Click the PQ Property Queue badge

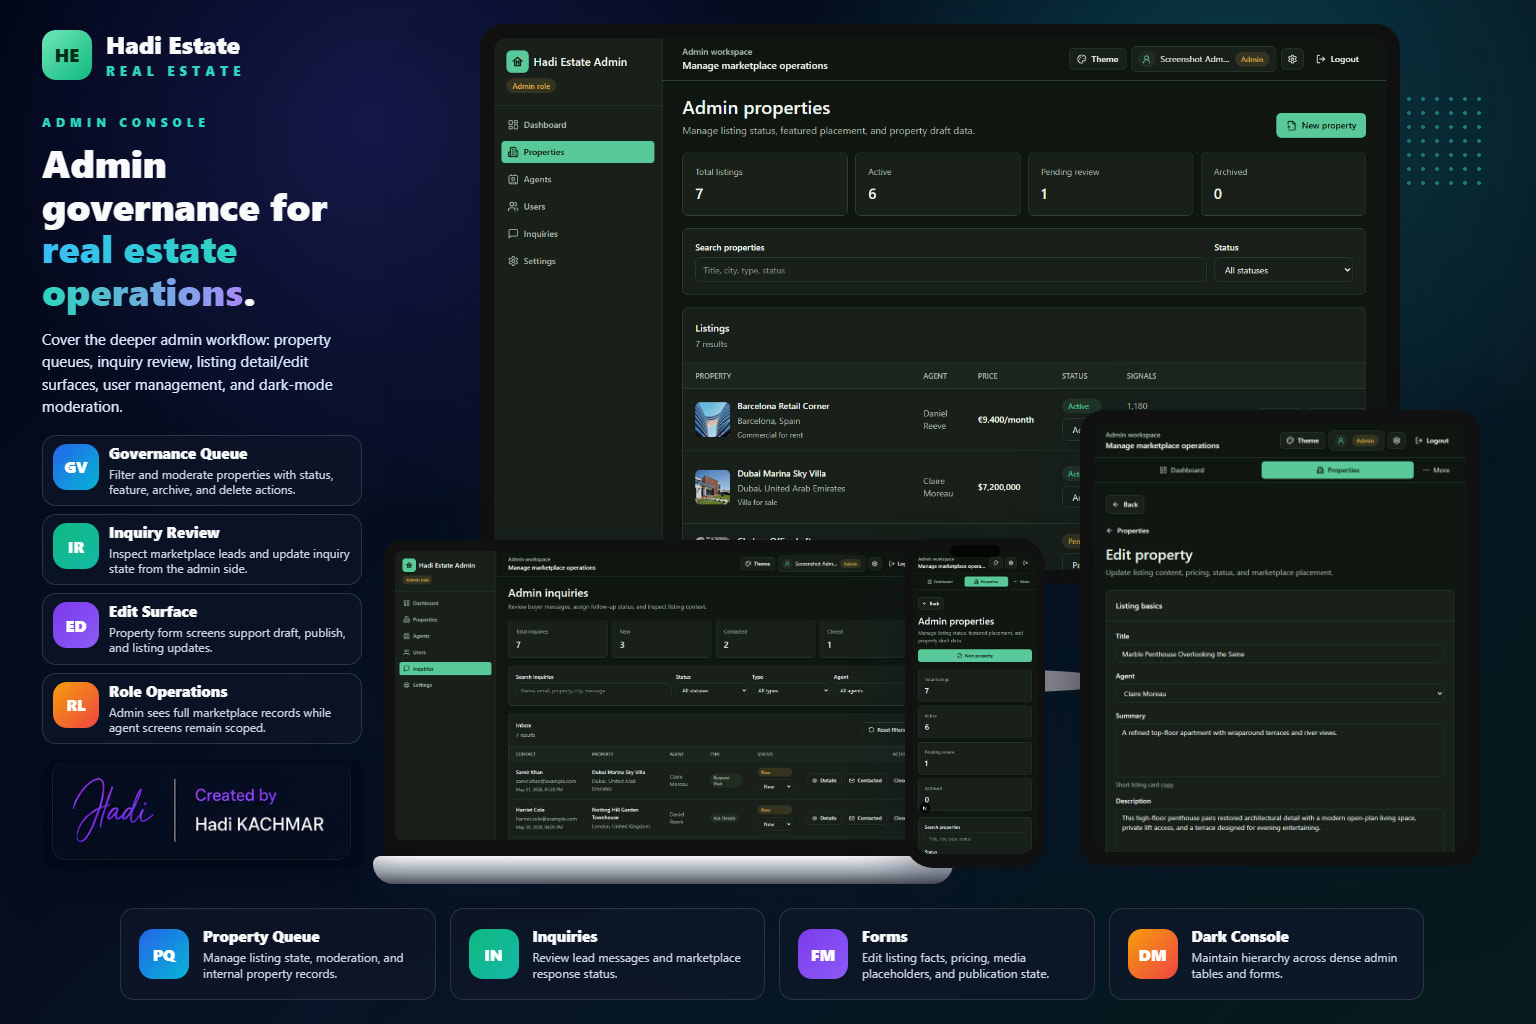point(164,955)
